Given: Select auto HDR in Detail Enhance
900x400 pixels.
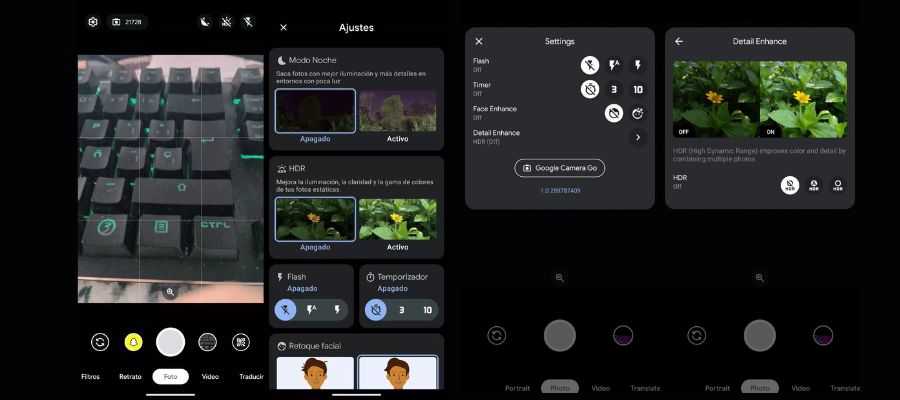Looking at the screenshot, I should point(813,185).
